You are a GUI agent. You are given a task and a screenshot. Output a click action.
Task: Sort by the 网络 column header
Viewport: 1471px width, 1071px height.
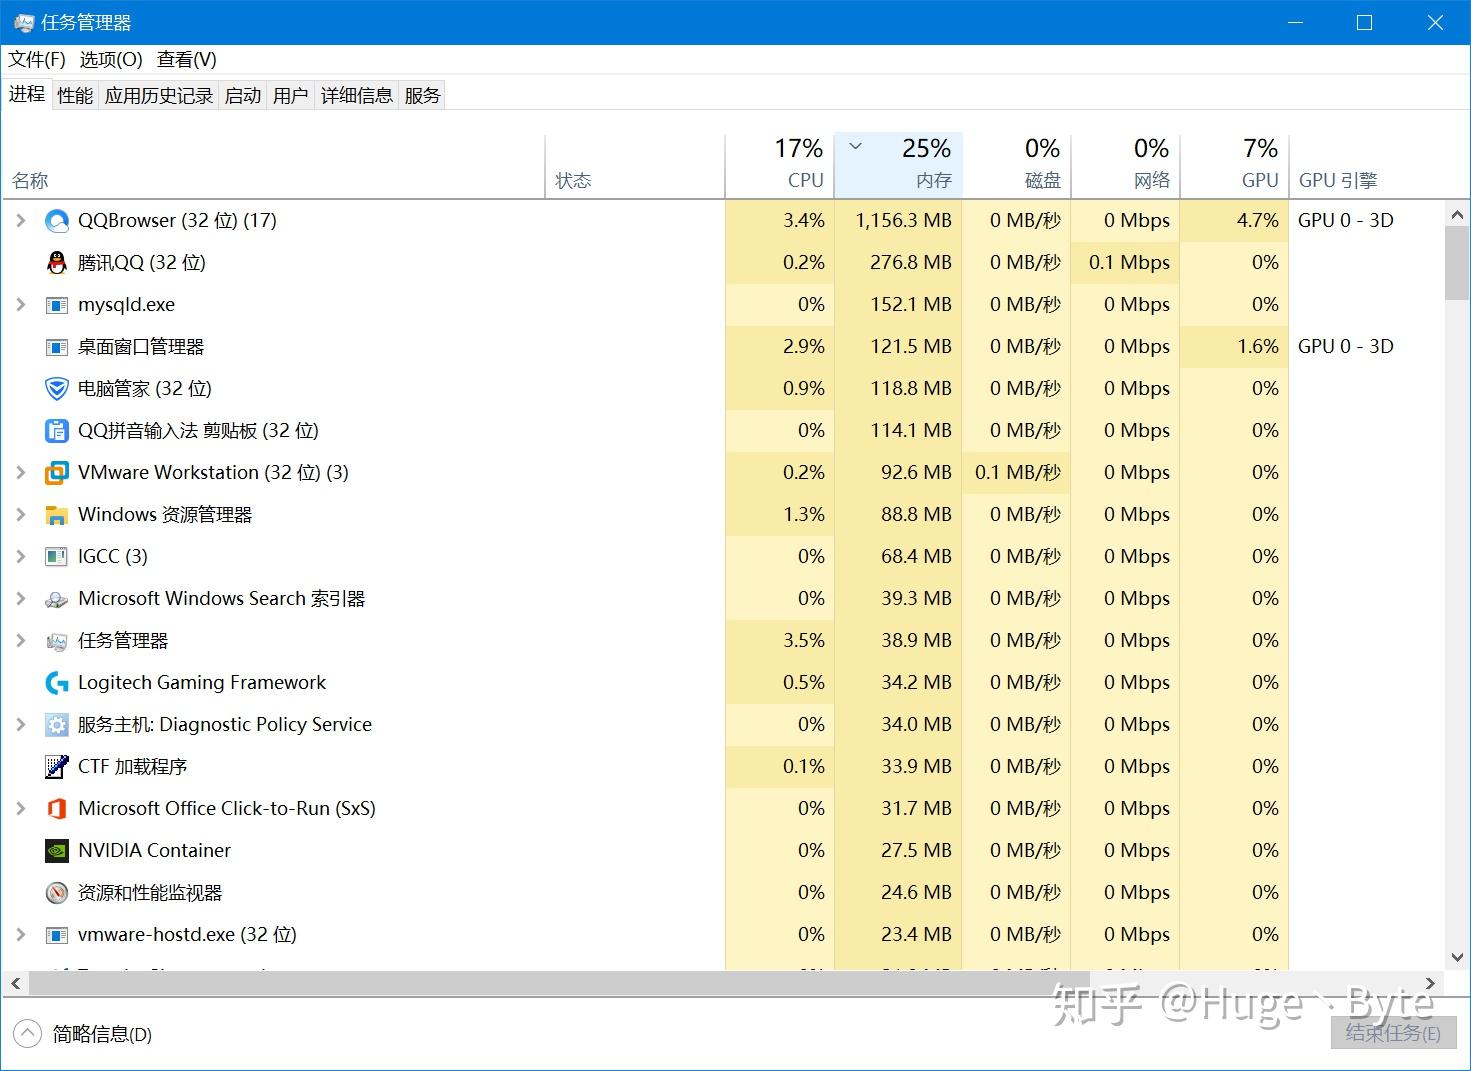1125,166
